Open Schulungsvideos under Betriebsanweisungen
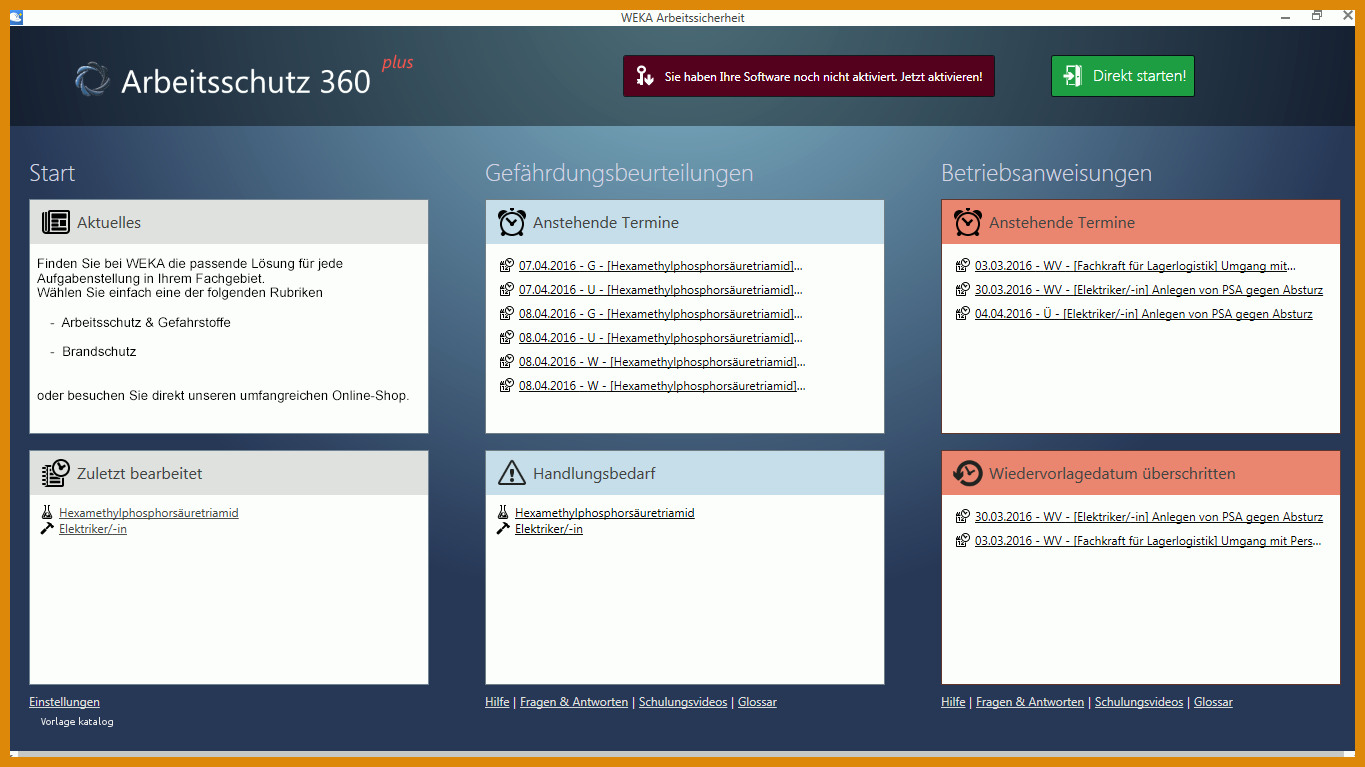Screen dimensions: 1365x767 tap(1139, 702)
